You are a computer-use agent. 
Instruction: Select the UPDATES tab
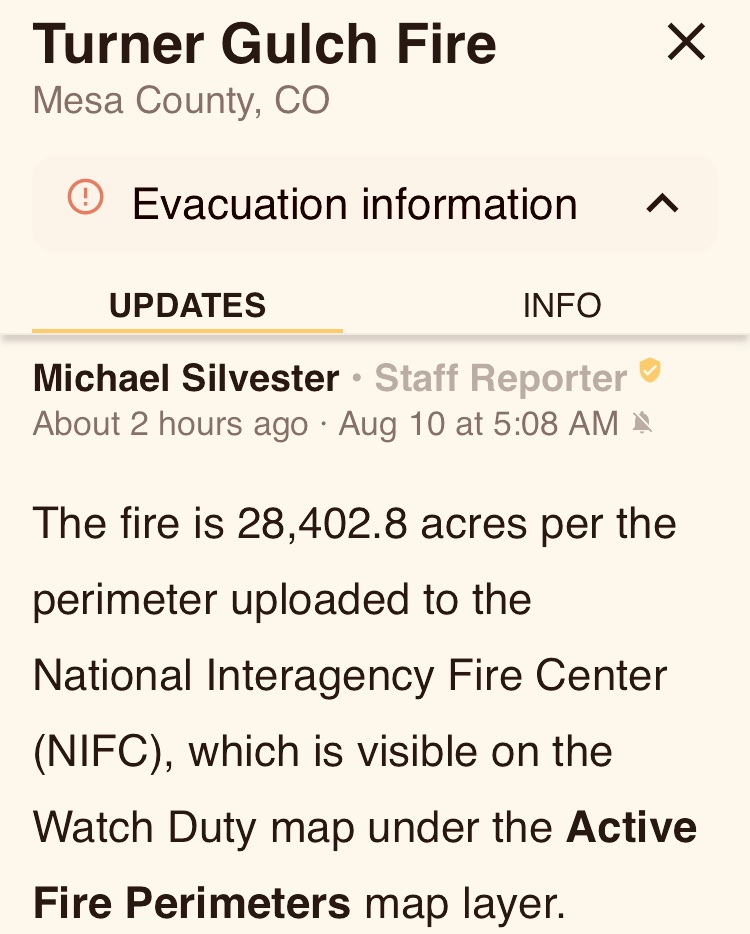[187, 305]
